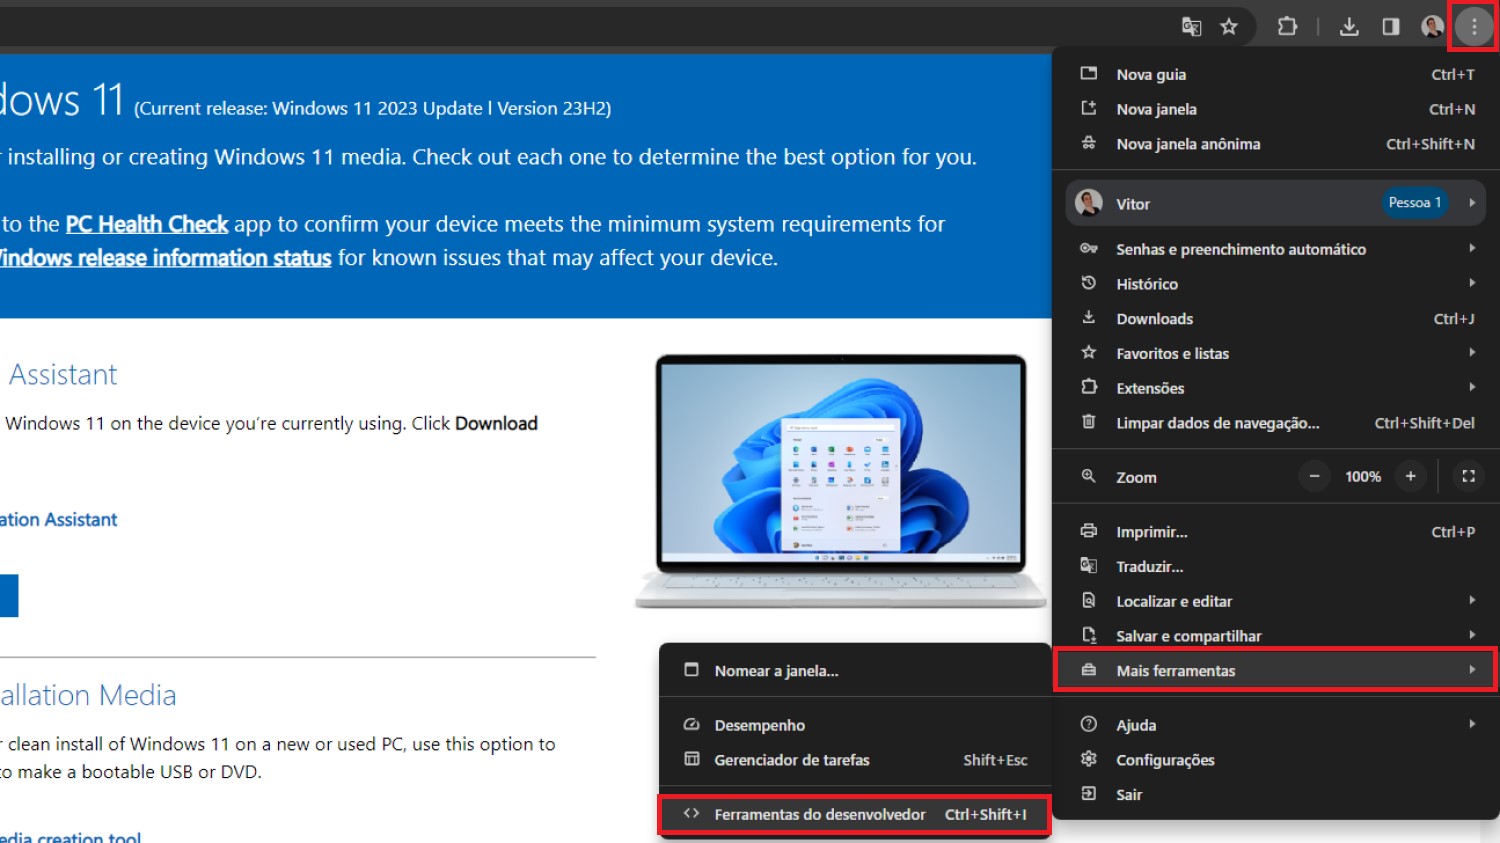Select Nova janela menu entry

pos(1276,109)
